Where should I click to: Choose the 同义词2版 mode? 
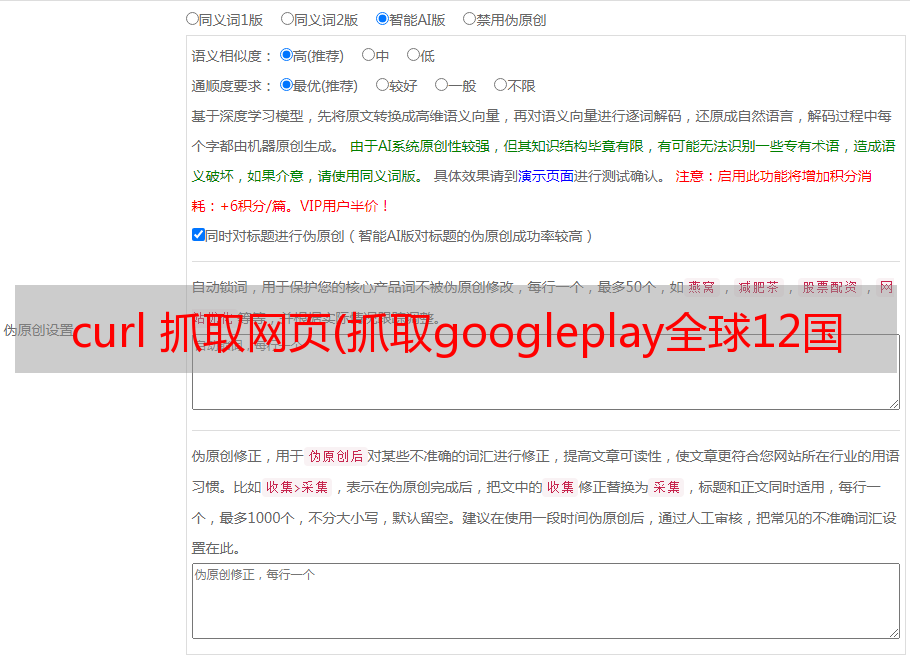click(x=287, y=19)
